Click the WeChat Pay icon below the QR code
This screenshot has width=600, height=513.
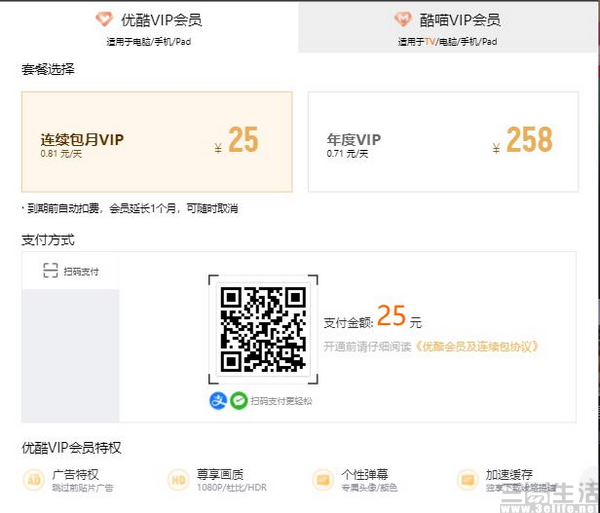click(x=239, y=401)
